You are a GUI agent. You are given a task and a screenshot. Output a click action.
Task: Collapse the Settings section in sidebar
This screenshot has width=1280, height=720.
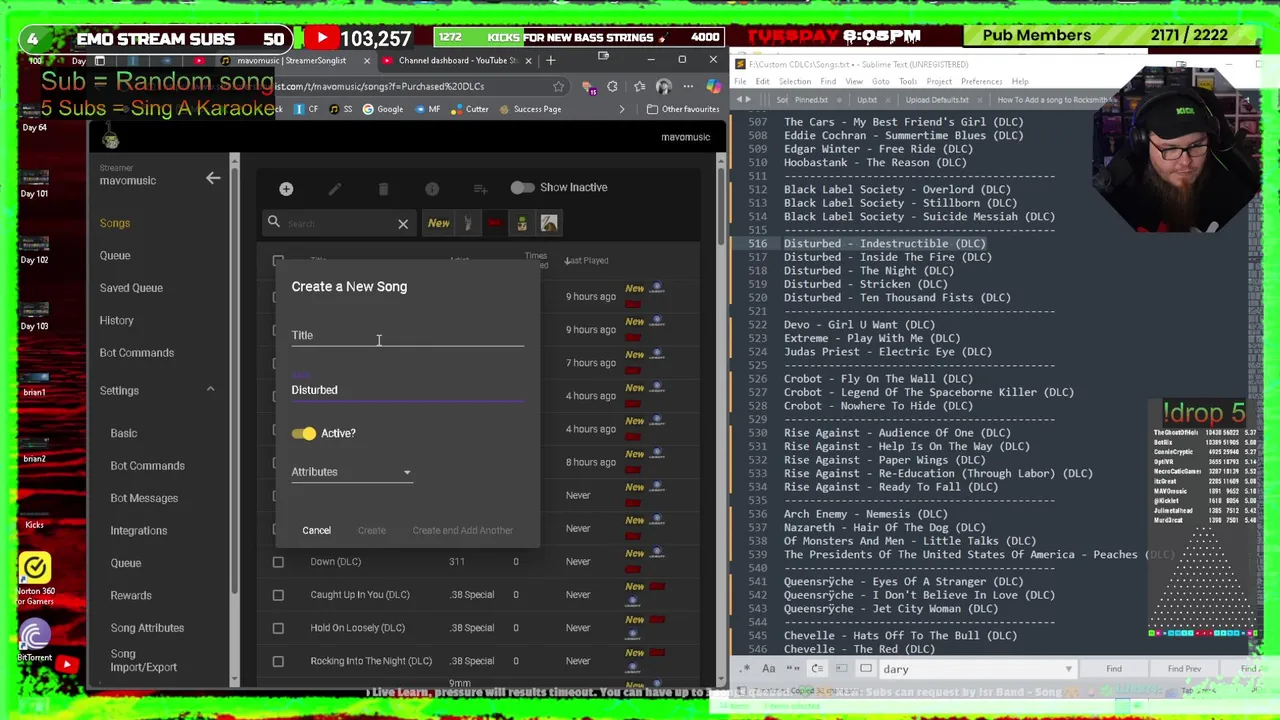[210, 390]
